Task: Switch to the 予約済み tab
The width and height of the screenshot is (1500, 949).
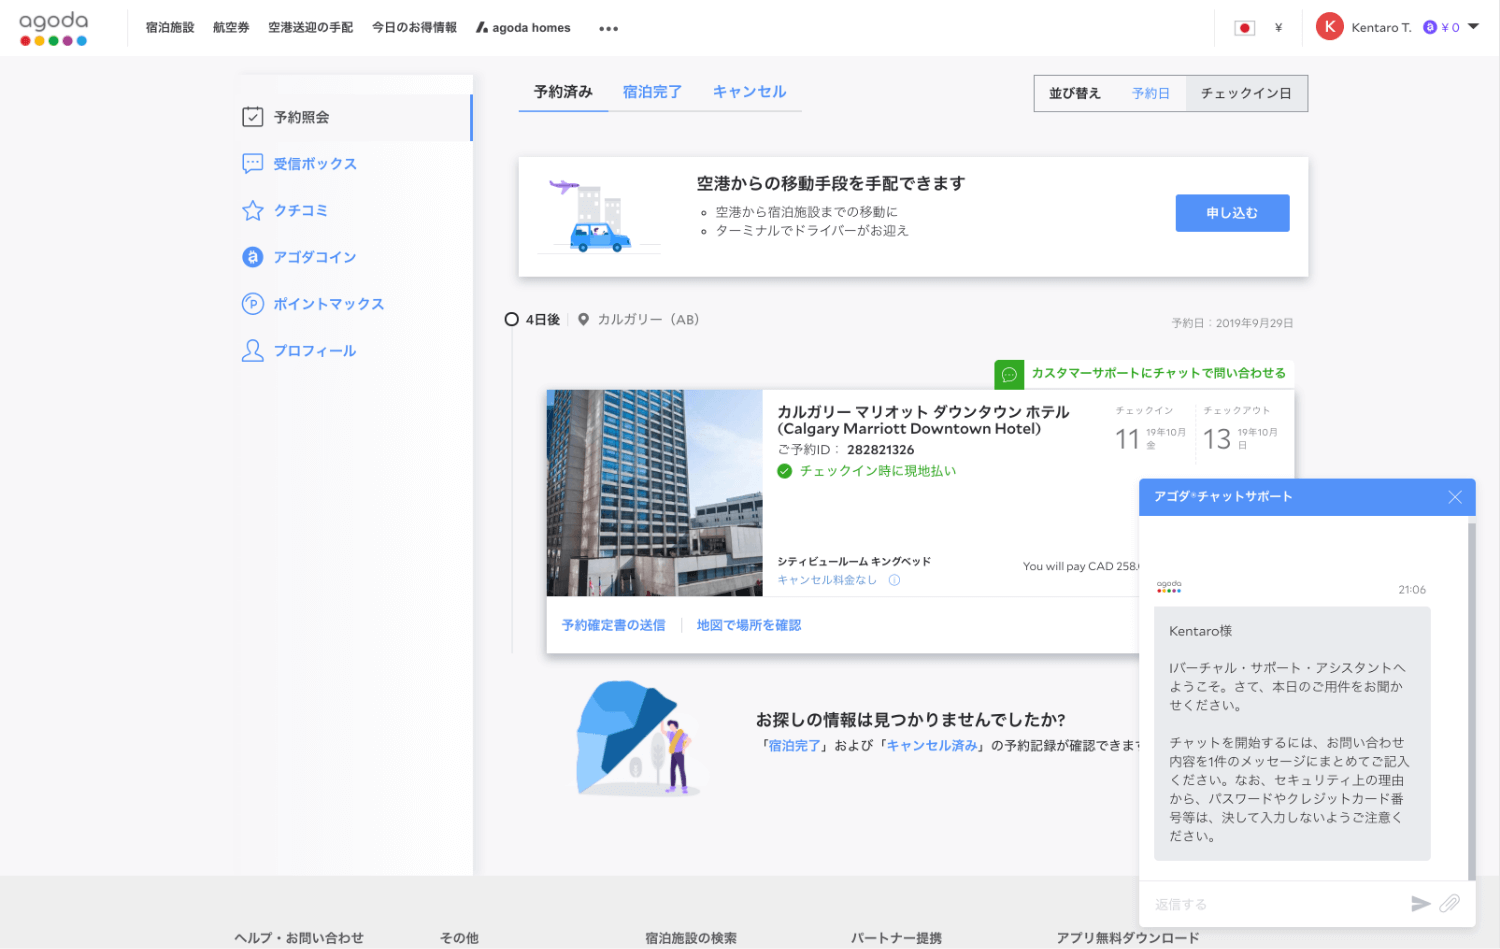Action: (x=563, y=92)
